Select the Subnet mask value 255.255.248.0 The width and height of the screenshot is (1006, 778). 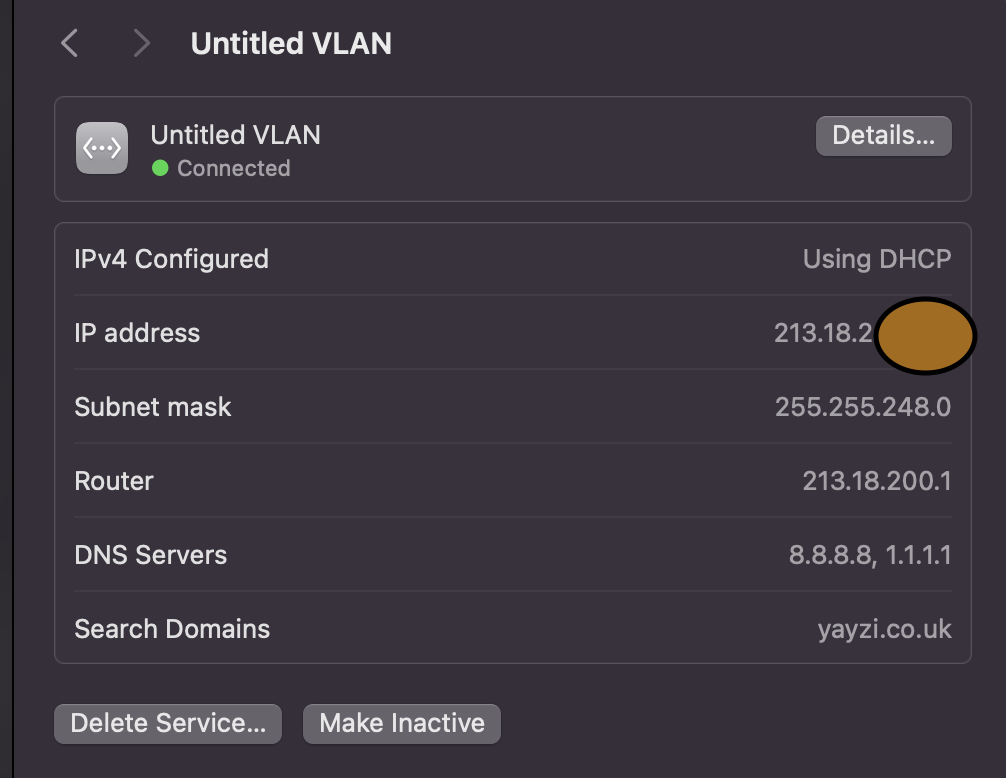click(862, 407)
